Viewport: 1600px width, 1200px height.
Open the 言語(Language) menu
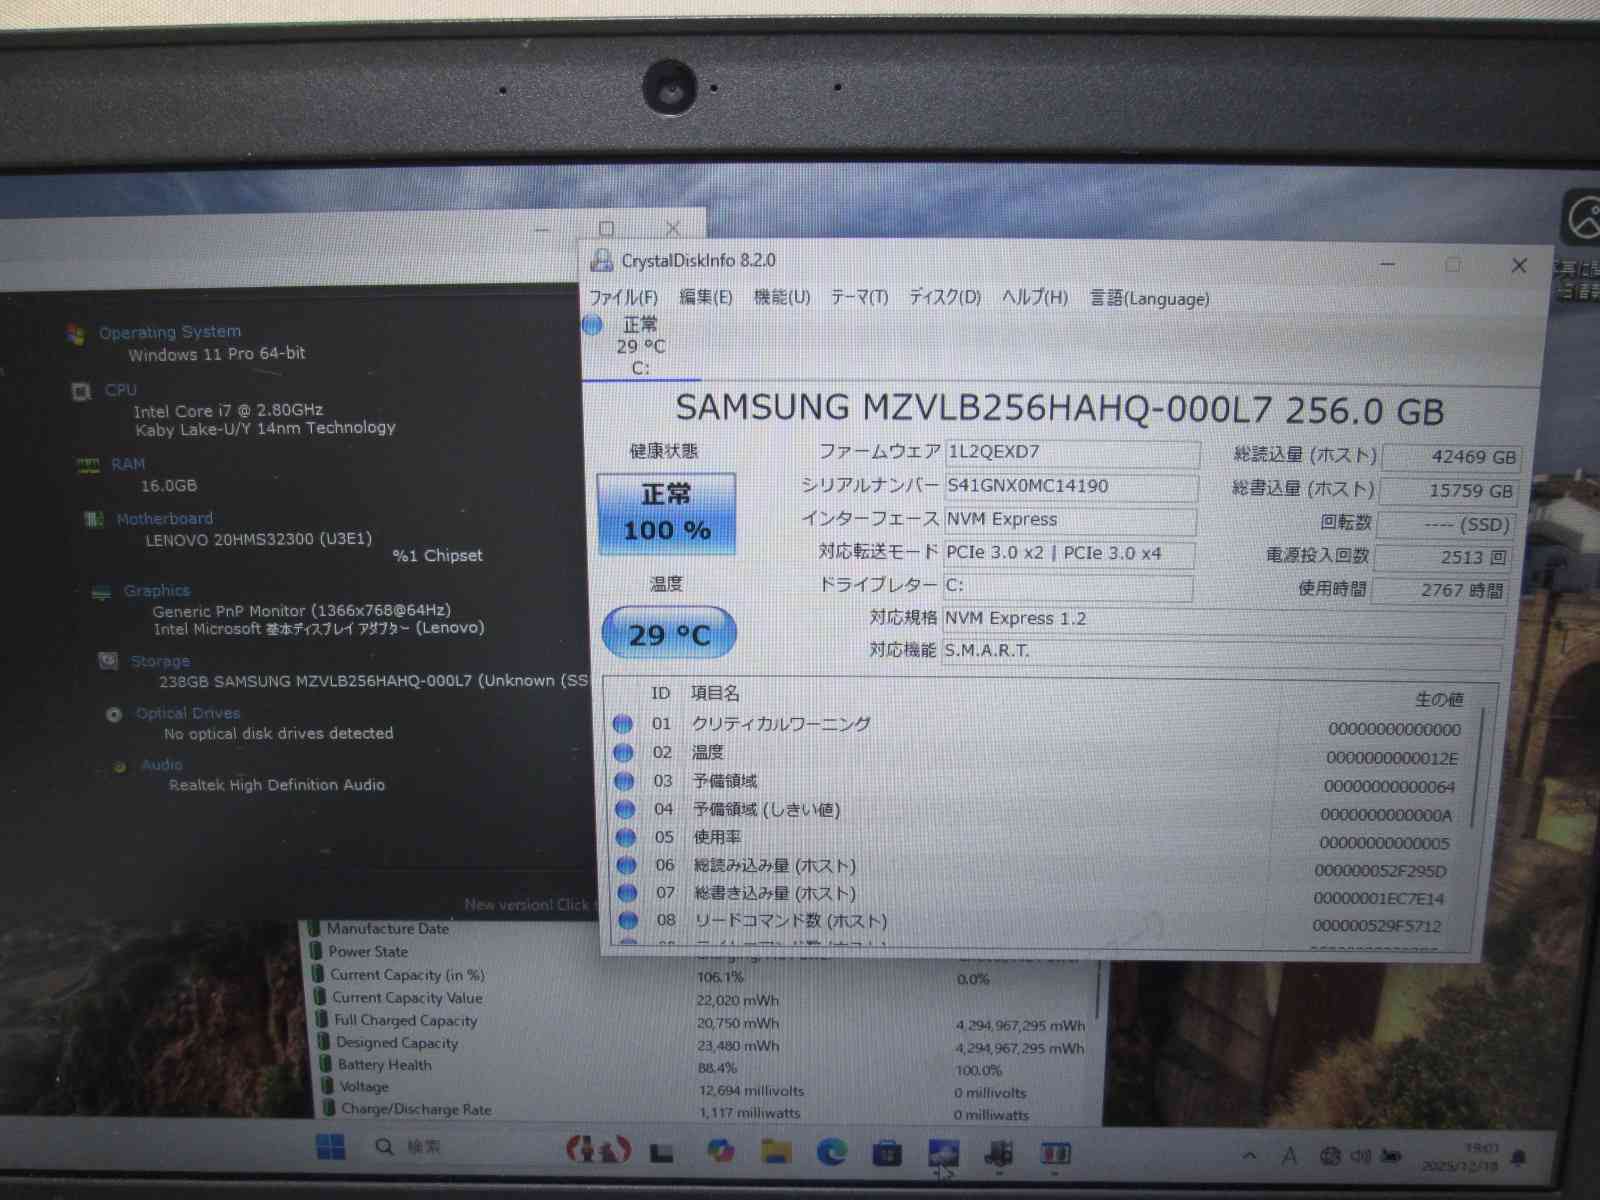tap(1149, 298)
